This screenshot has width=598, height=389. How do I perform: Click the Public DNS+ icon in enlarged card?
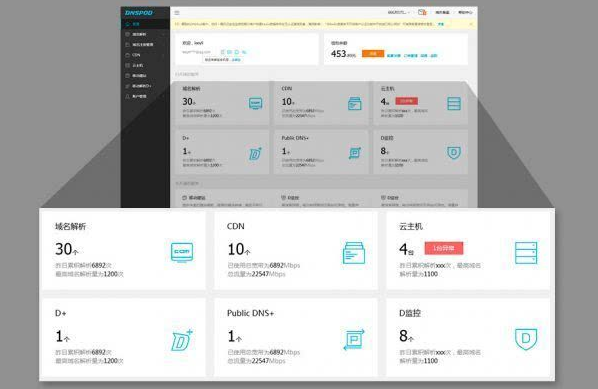pyautogui.click(x=354, y=339)
